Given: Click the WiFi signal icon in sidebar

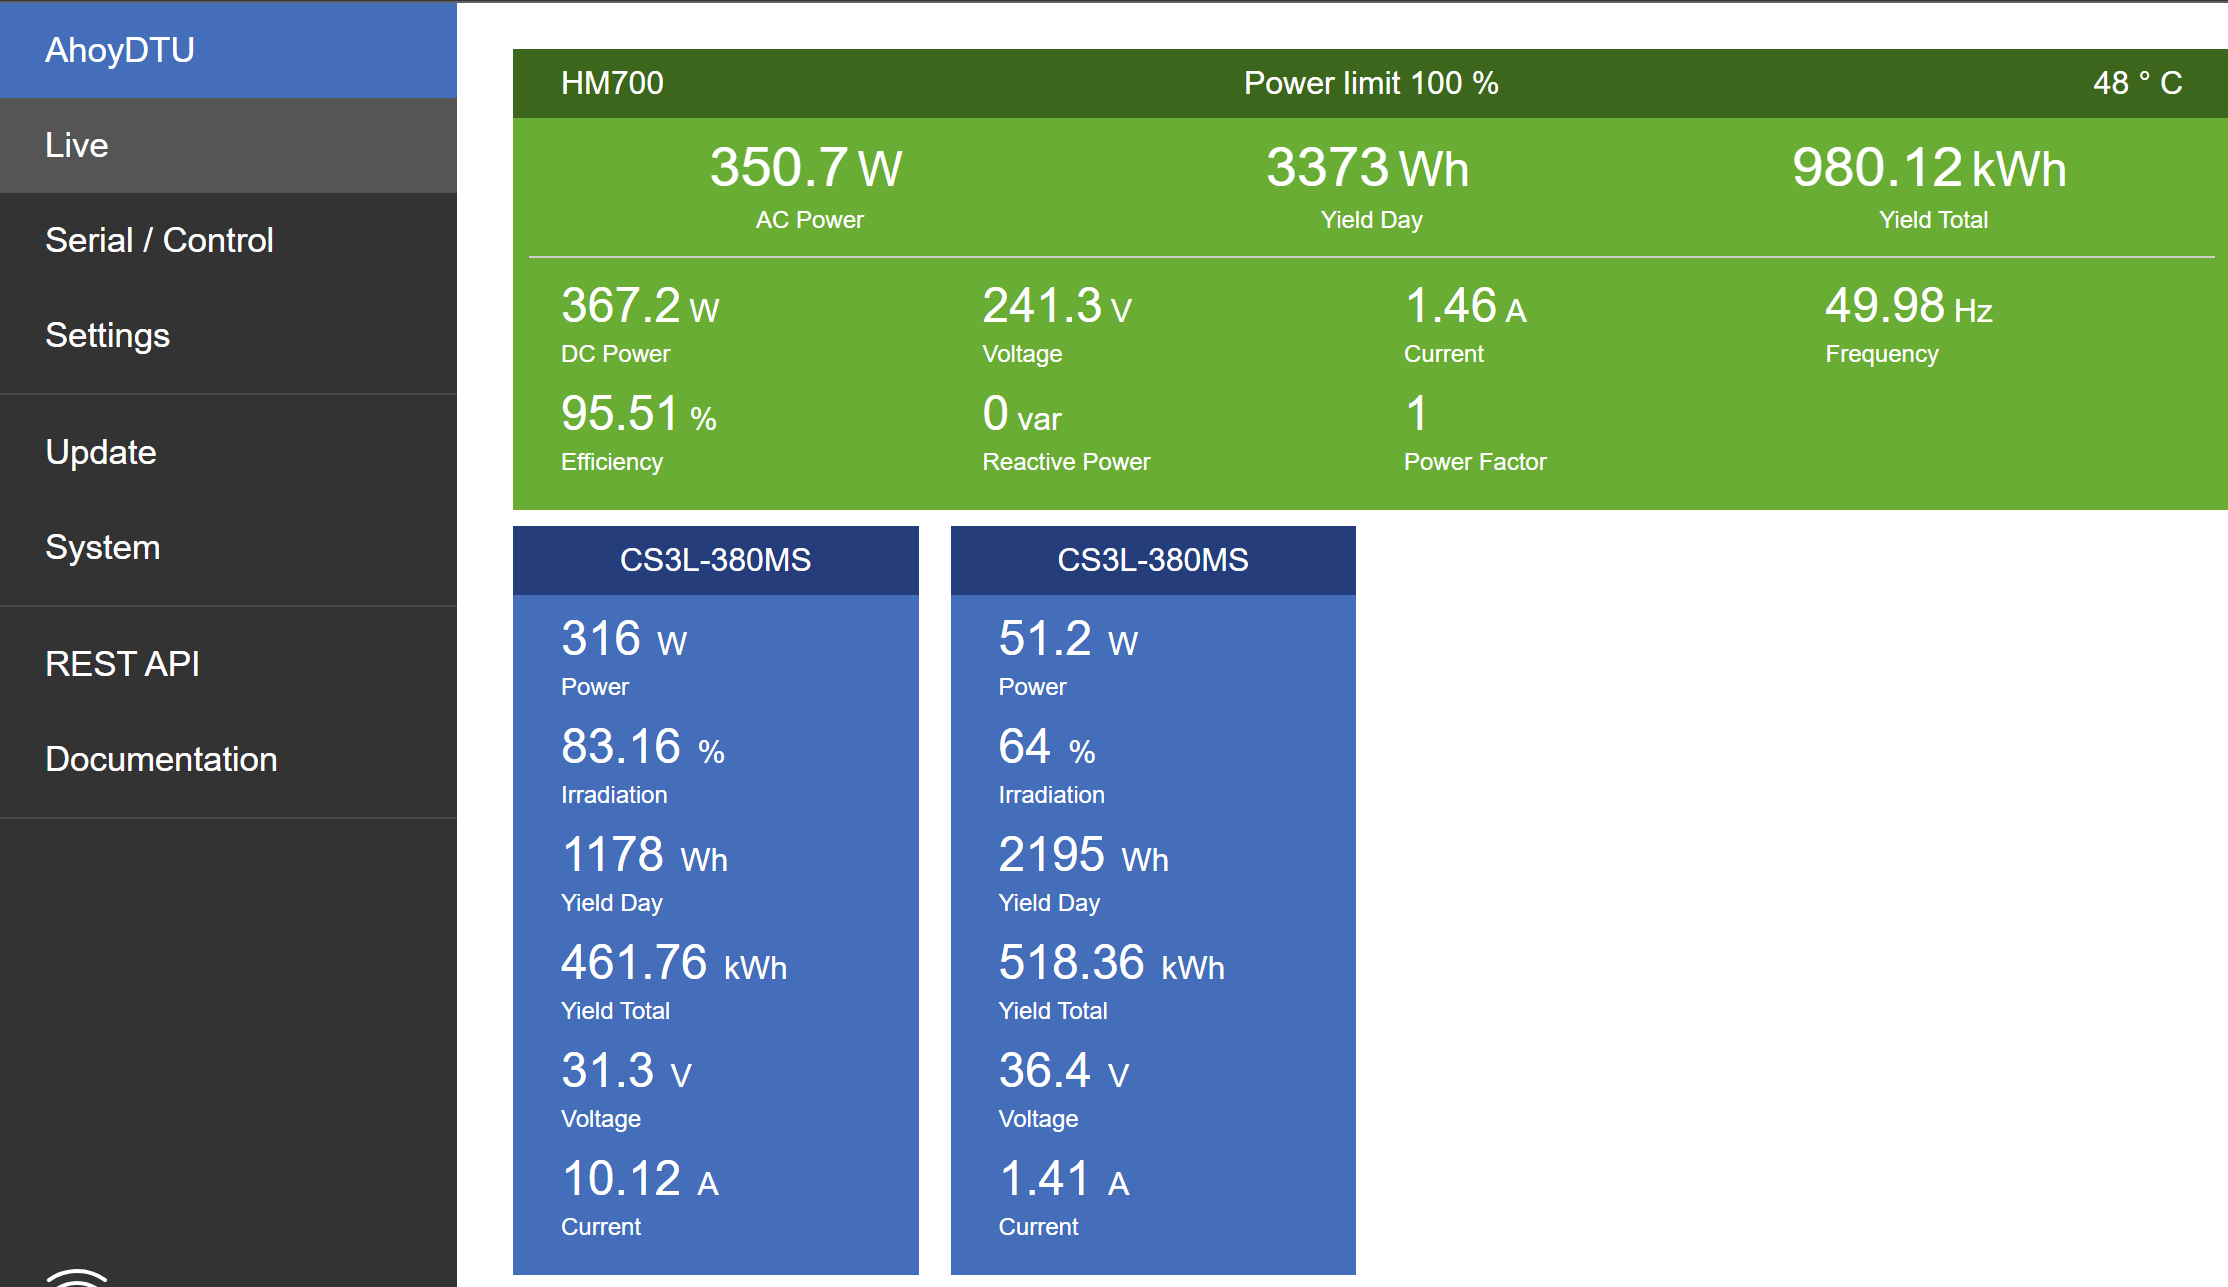Looking at the screenshot, I should click(x=76, y=1277).
